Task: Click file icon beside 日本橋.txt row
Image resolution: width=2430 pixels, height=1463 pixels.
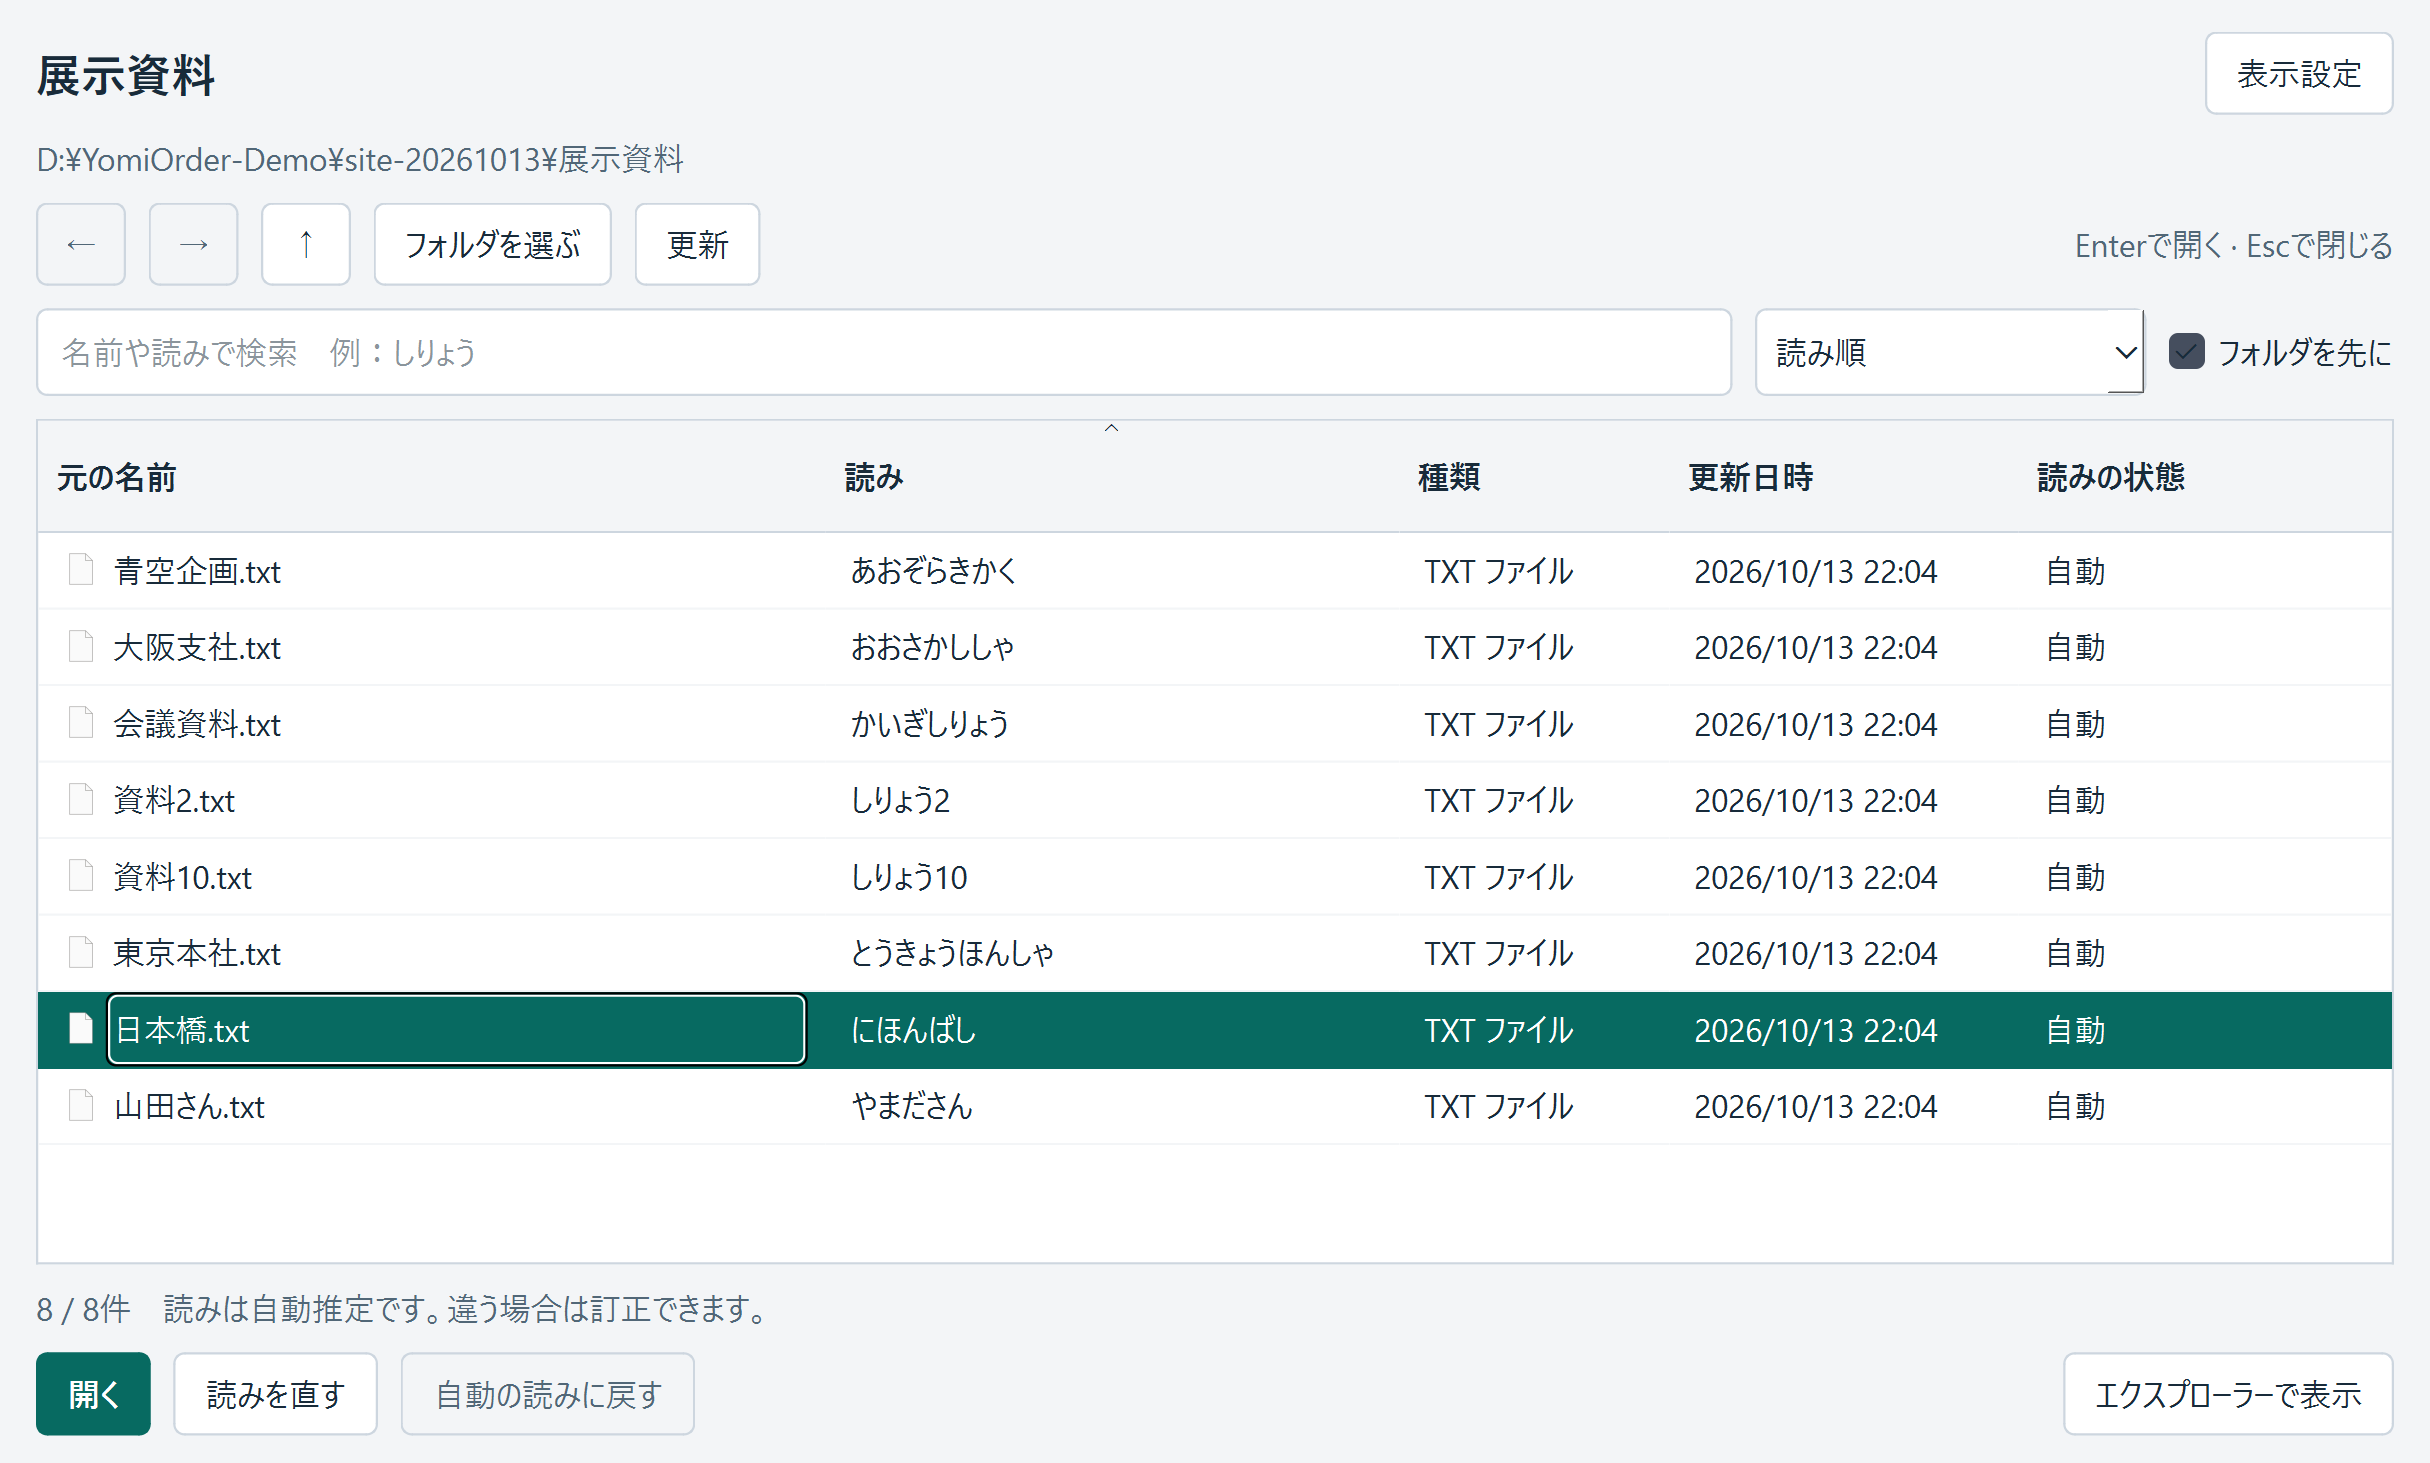Action: click(x=81, y=1028)
